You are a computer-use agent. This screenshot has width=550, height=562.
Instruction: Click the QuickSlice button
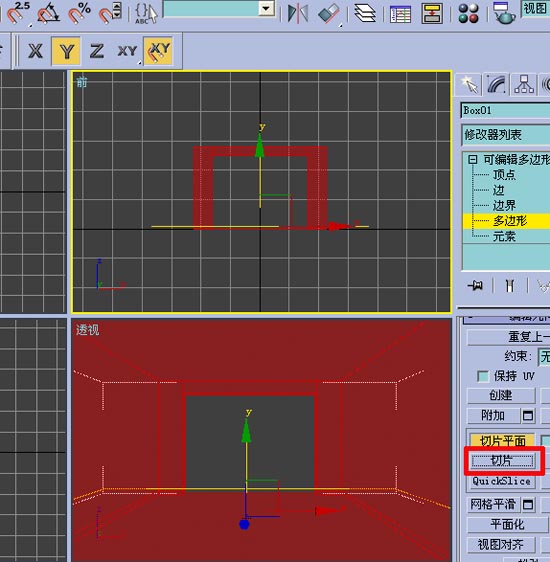point(501,481)
